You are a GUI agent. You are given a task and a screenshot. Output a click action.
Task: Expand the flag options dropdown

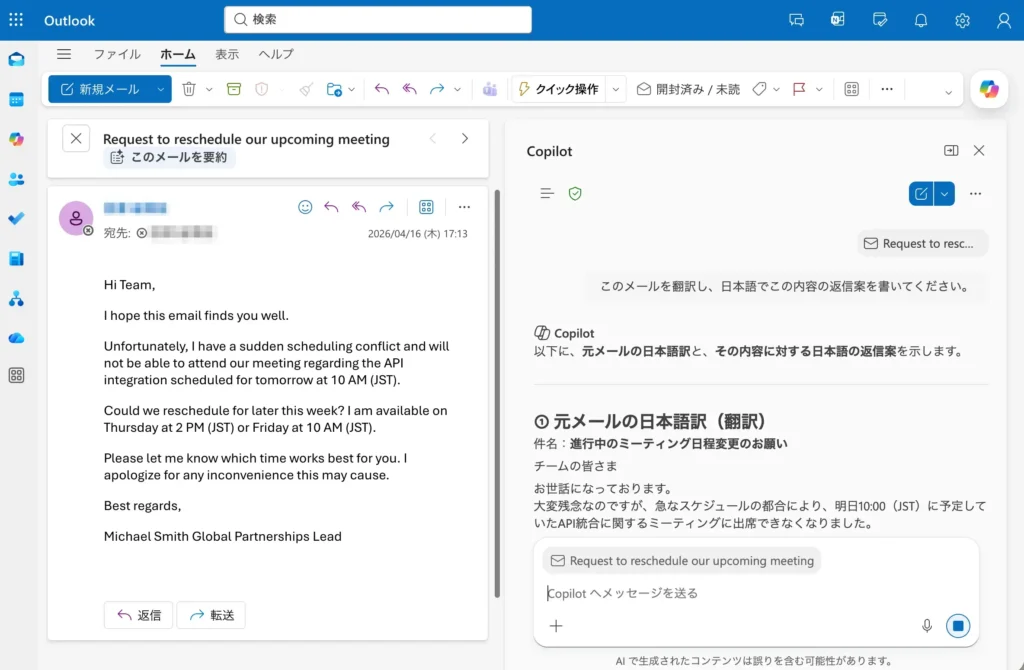(819, 89)
